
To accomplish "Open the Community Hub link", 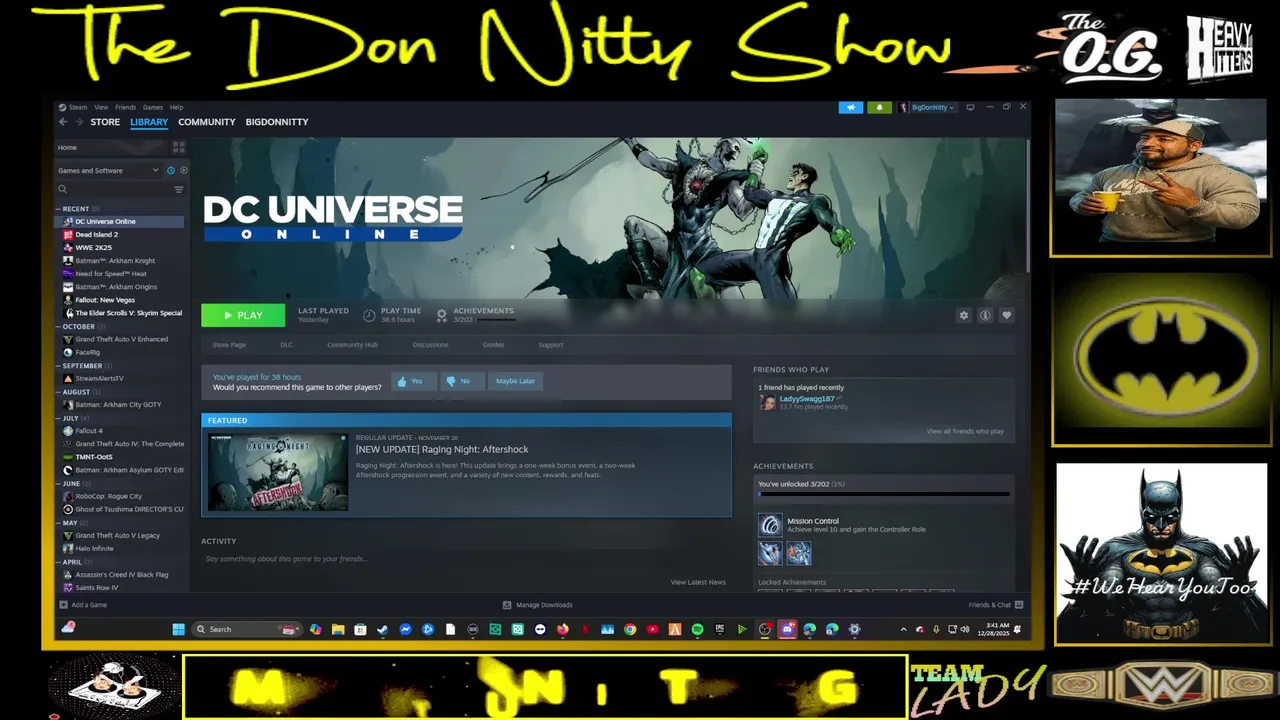I will click(352, 345).
